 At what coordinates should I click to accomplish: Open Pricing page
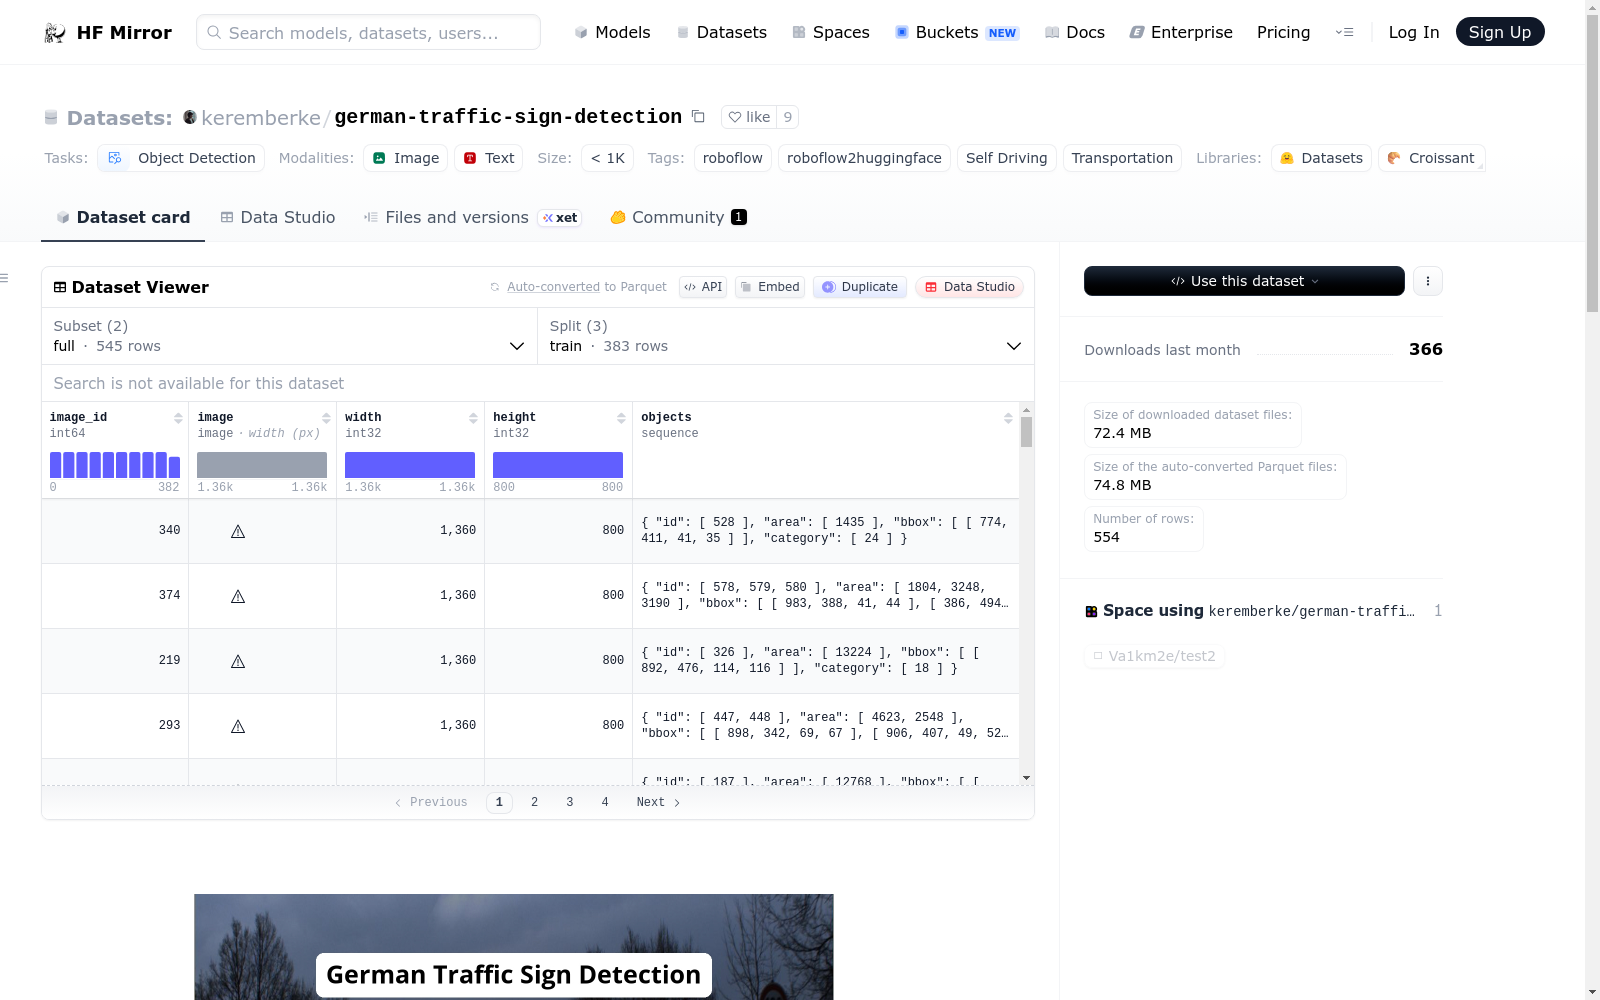click(x=1283, y=32)
